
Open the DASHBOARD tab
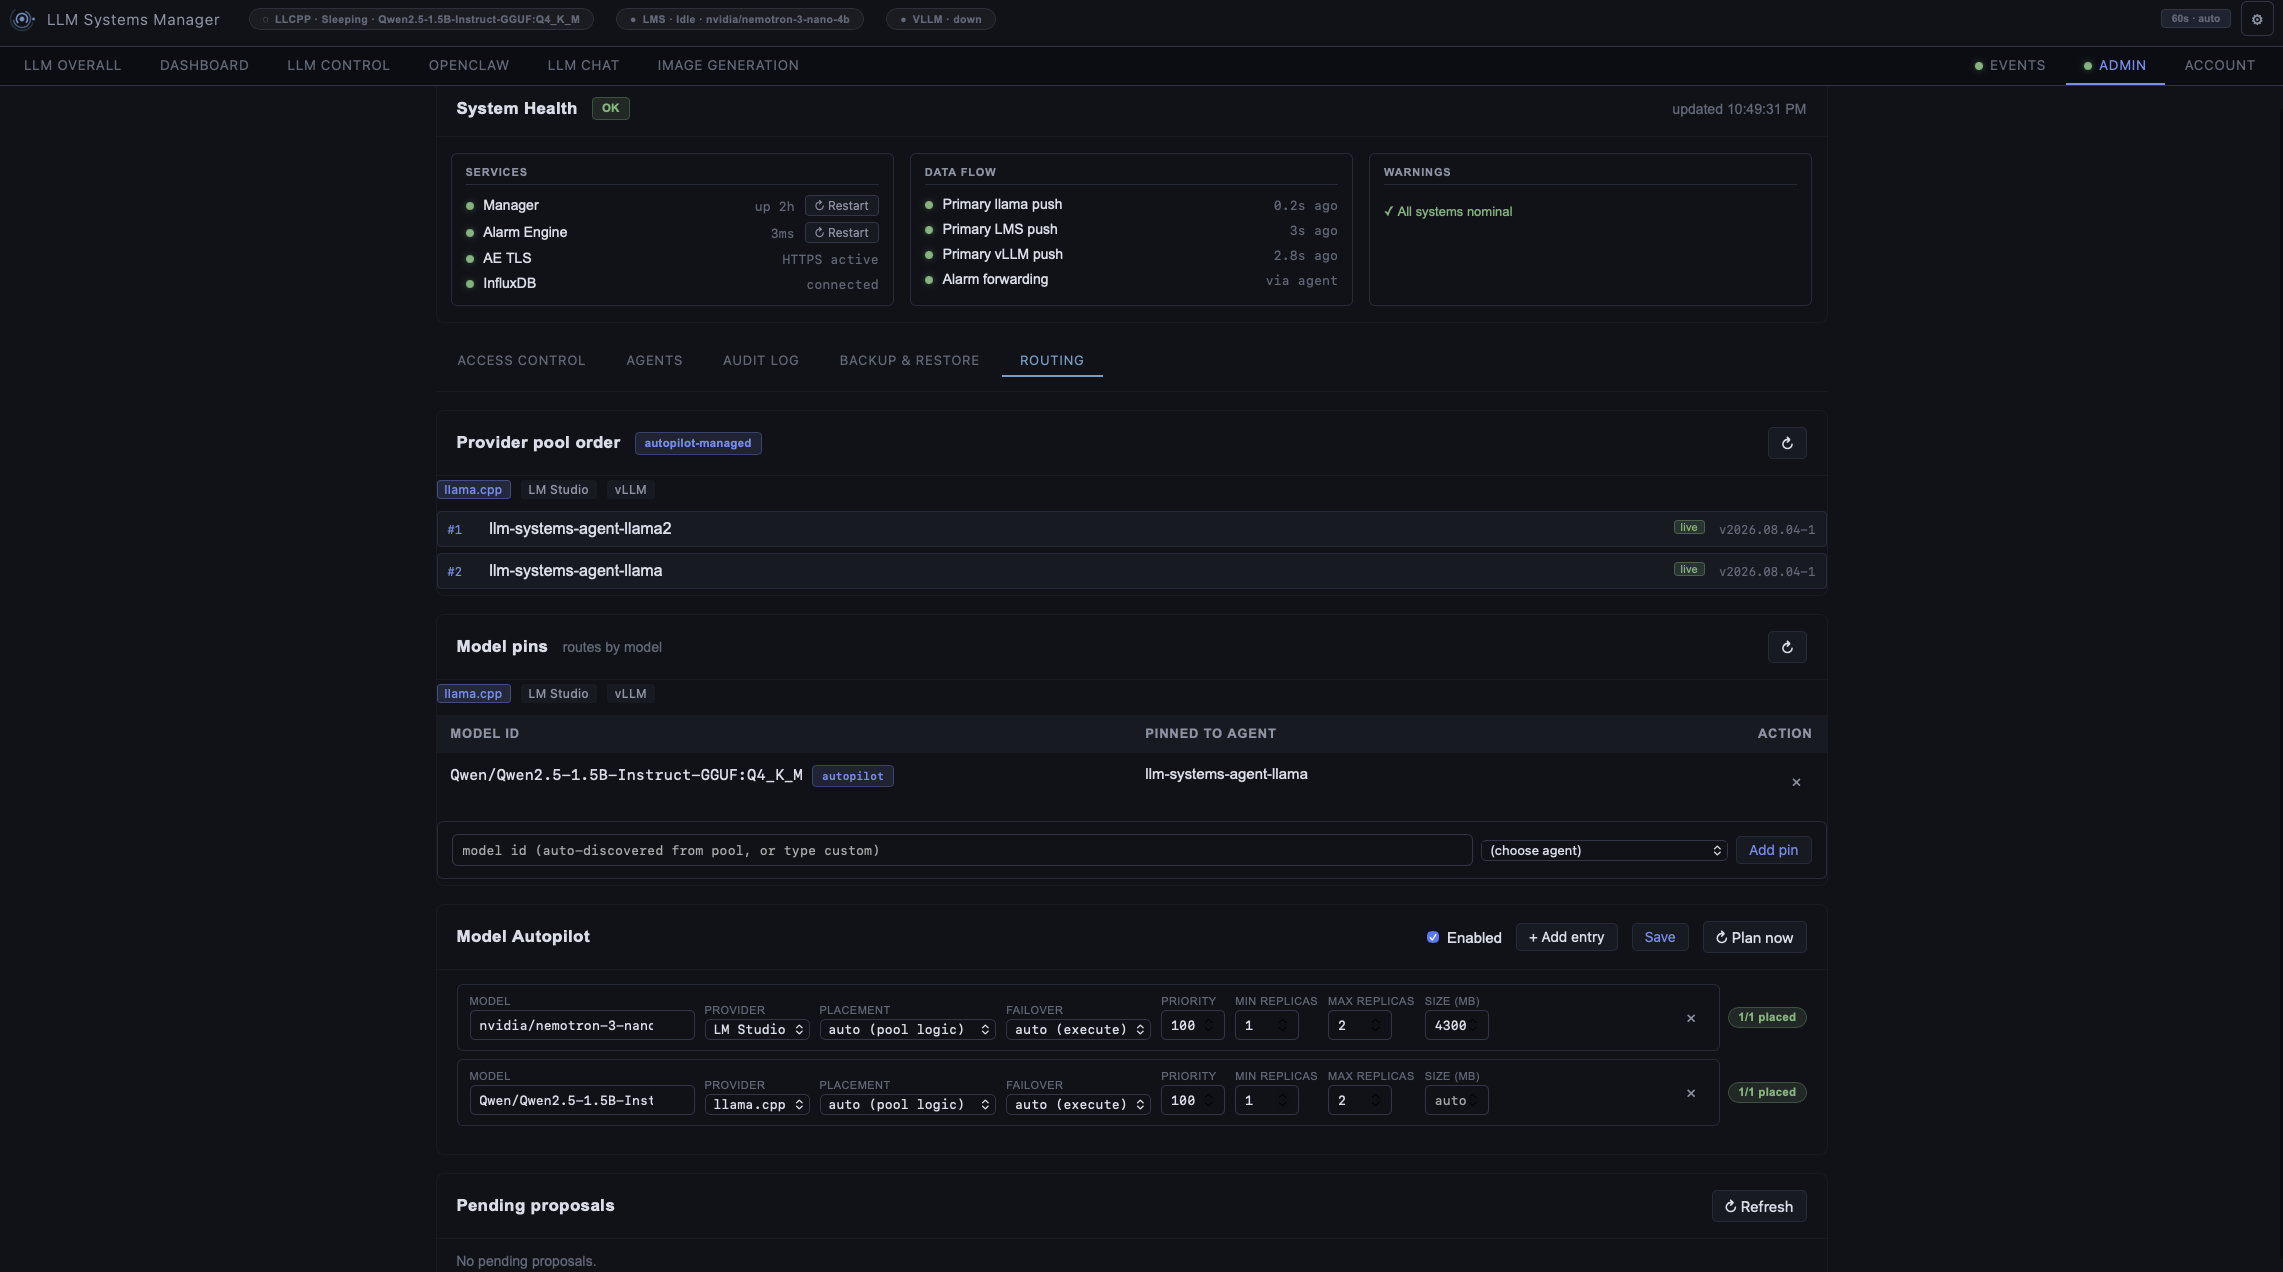[x=204, y=65]
